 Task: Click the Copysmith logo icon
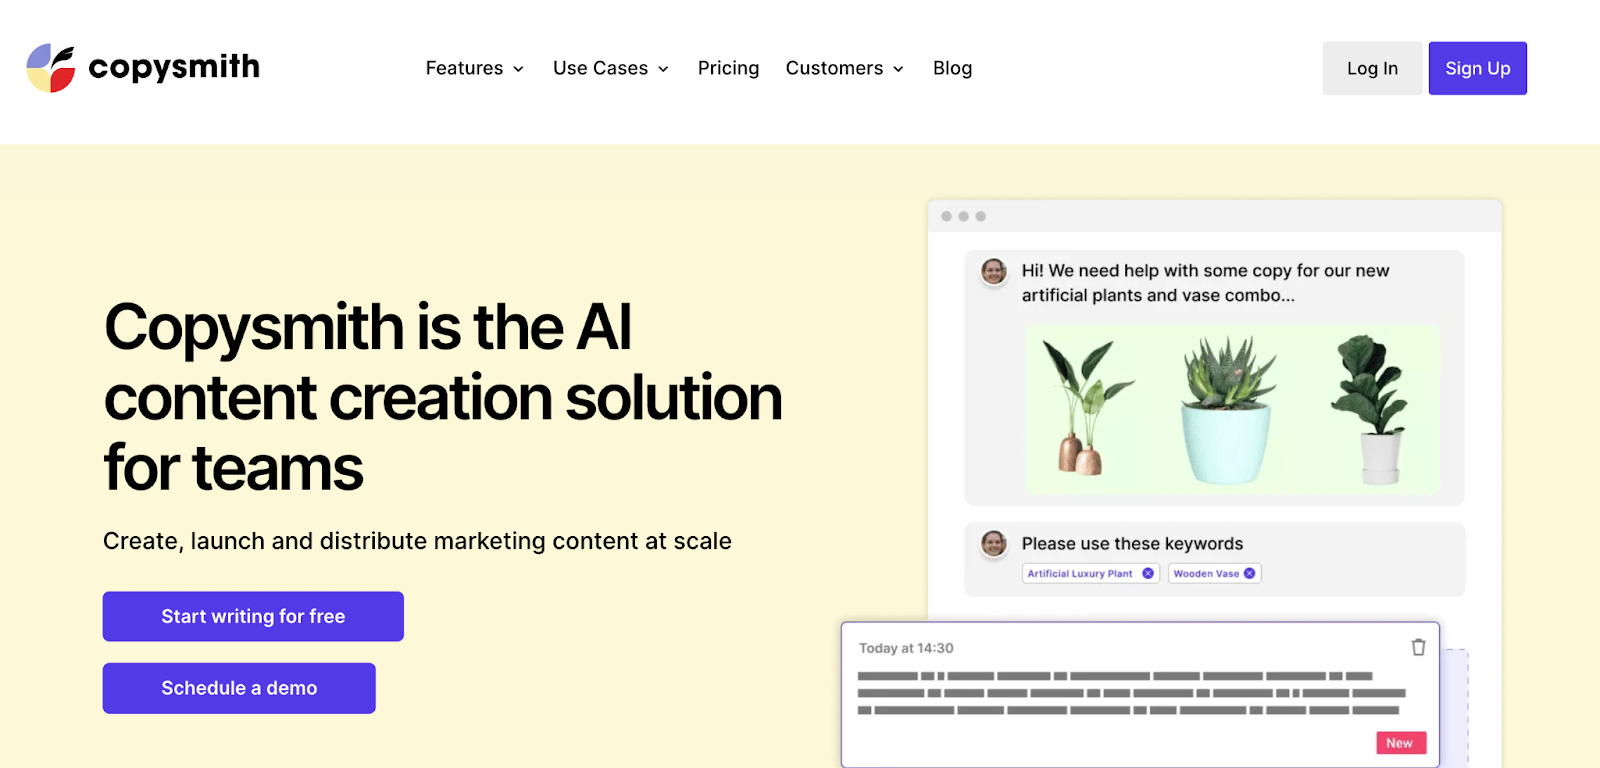pos(51,68)
